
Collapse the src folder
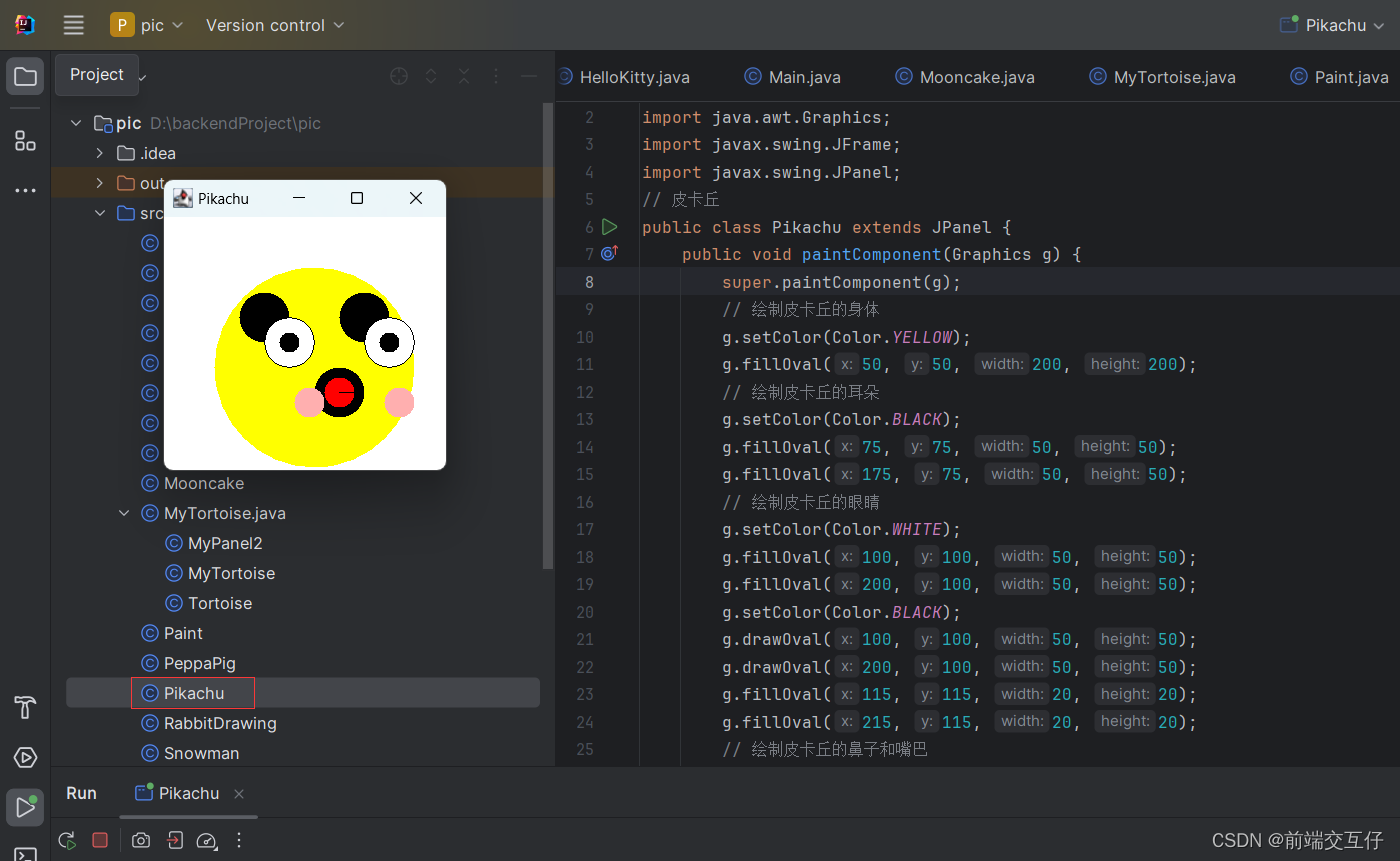point(99,213)
